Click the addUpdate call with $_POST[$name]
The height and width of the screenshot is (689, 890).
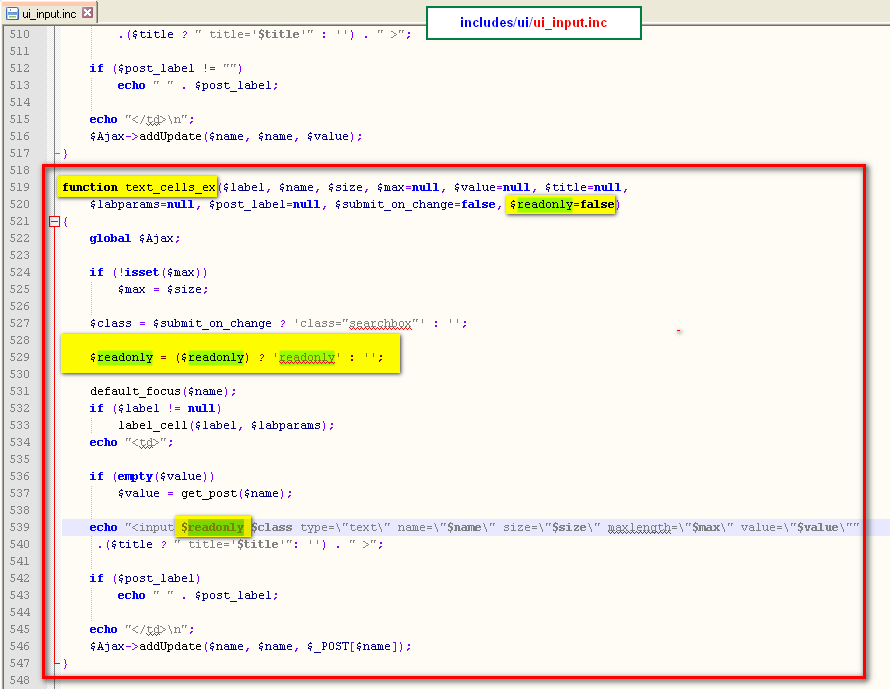[x=250, y=646]
